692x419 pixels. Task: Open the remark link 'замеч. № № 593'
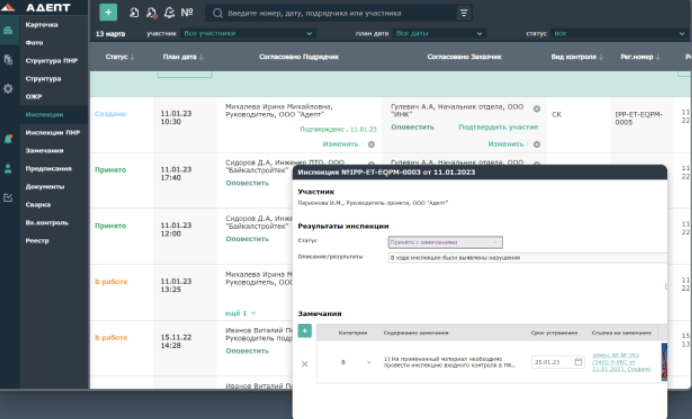[x=621, y=362]
